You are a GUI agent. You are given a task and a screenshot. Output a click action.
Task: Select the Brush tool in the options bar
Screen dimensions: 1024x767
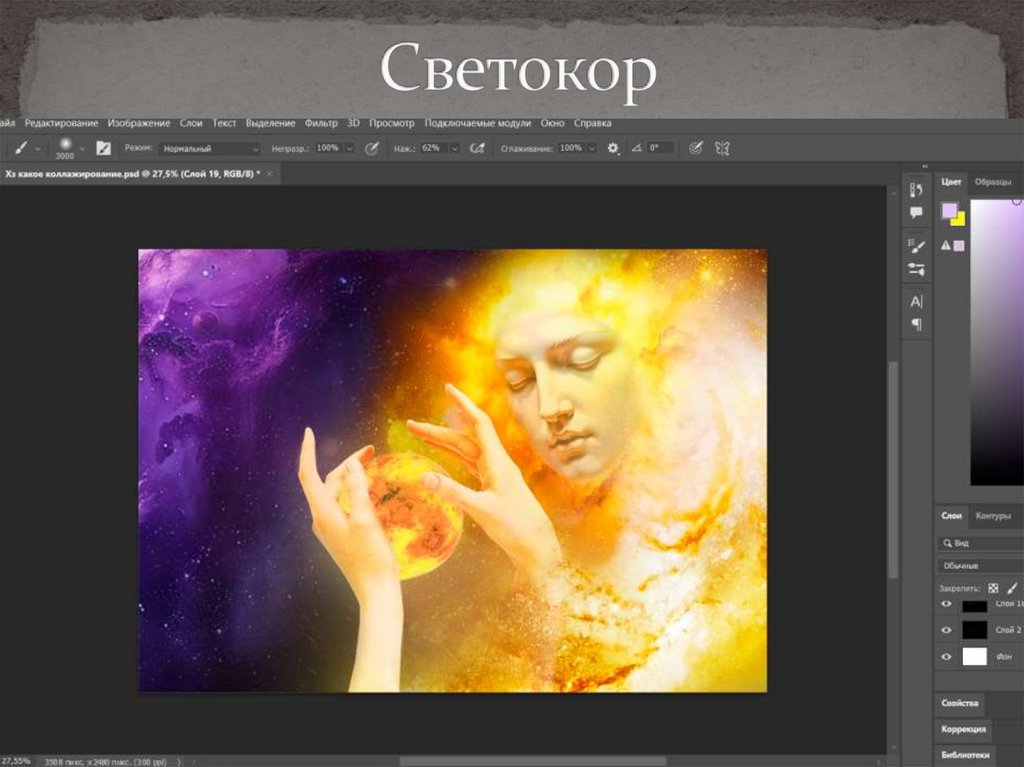pyautogui.click(x=22, y=147)
